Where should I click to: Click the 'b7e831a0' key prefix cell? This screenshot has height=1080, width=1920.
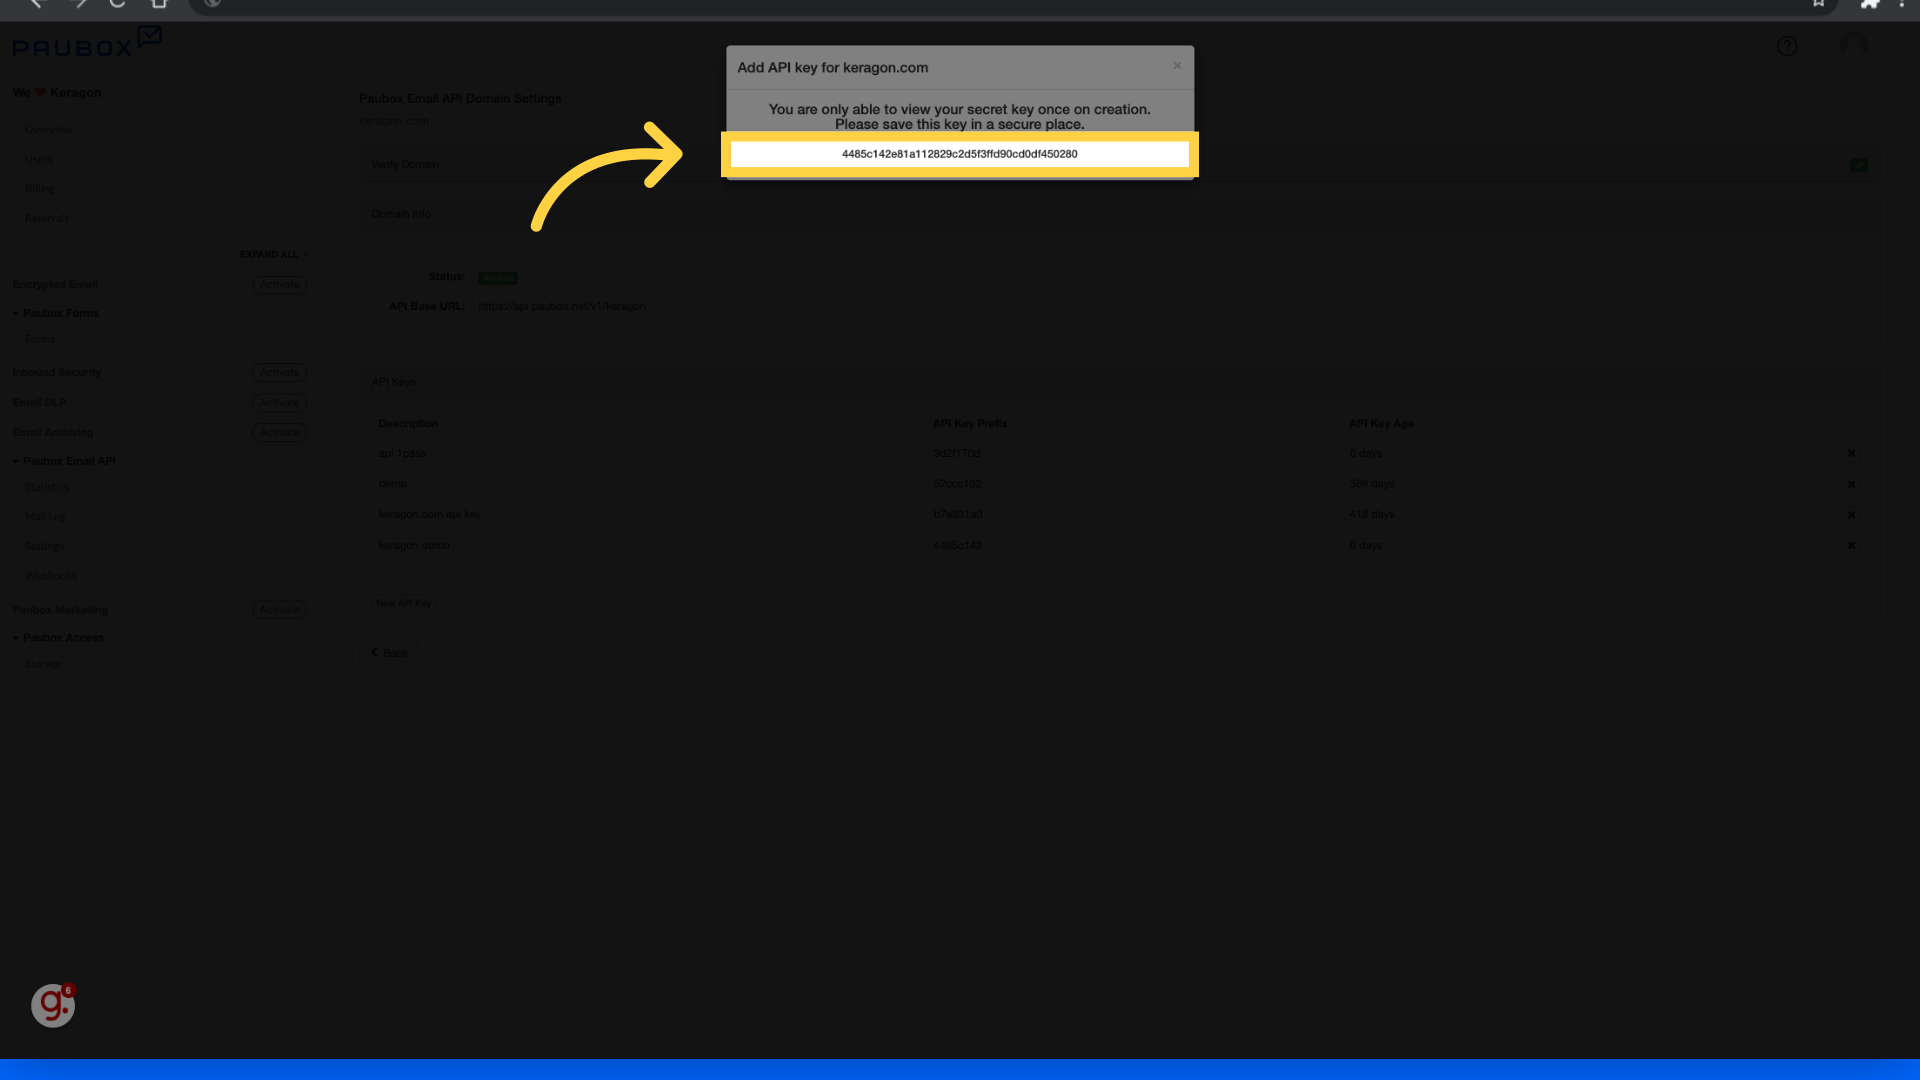(958, 515)
